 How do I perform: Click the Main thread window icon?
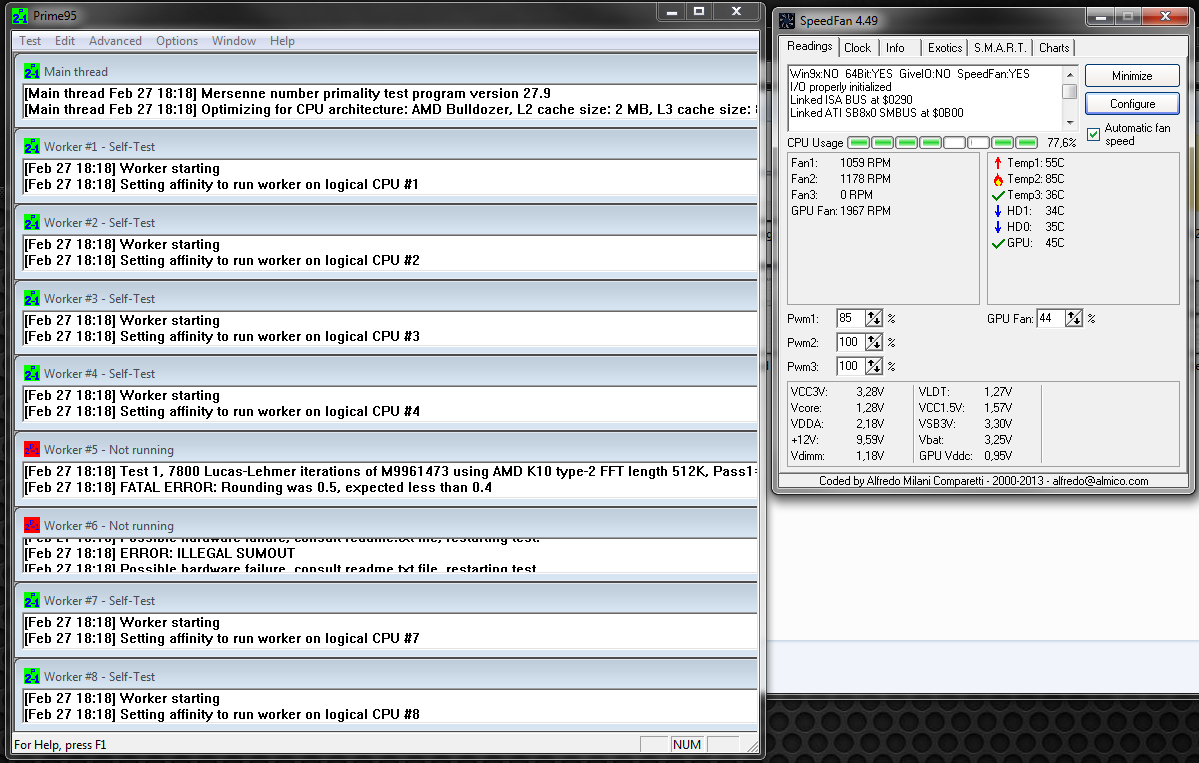(31, 71)
